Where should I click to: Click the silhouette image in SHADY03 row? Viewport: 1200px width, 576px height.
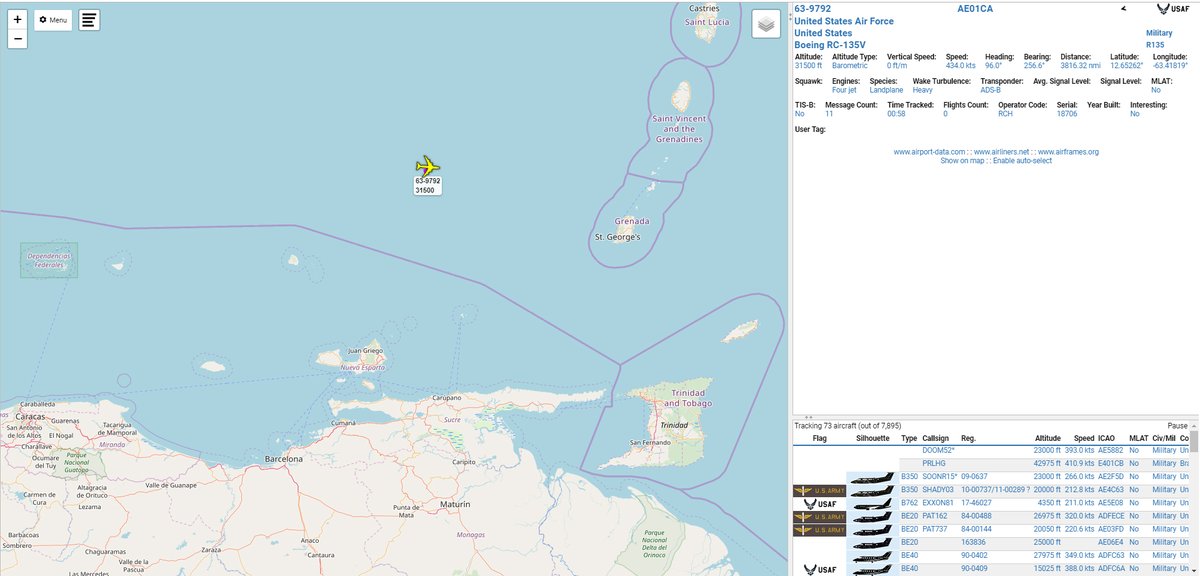pos(871,491)
